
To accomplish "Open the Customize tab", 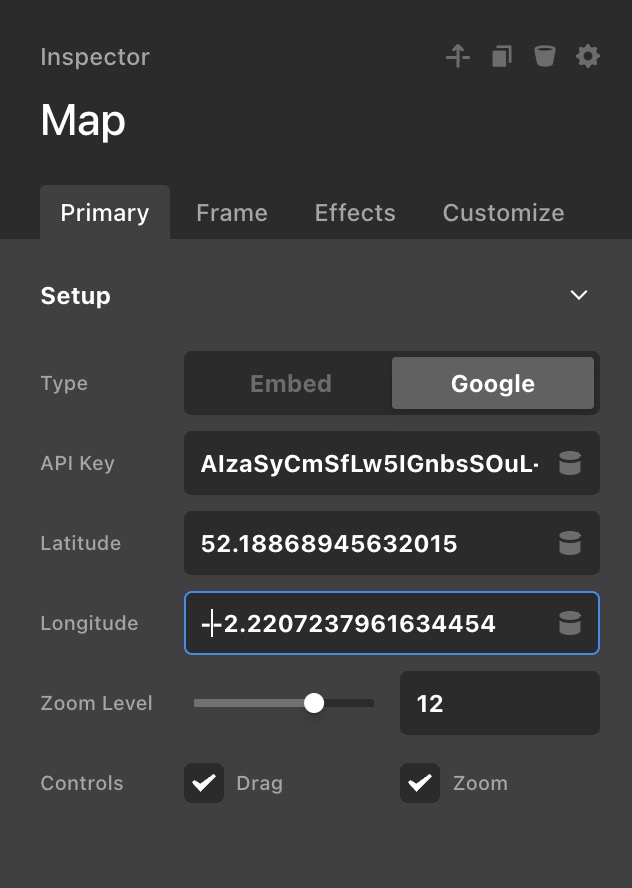I will [x=503, y=213].
